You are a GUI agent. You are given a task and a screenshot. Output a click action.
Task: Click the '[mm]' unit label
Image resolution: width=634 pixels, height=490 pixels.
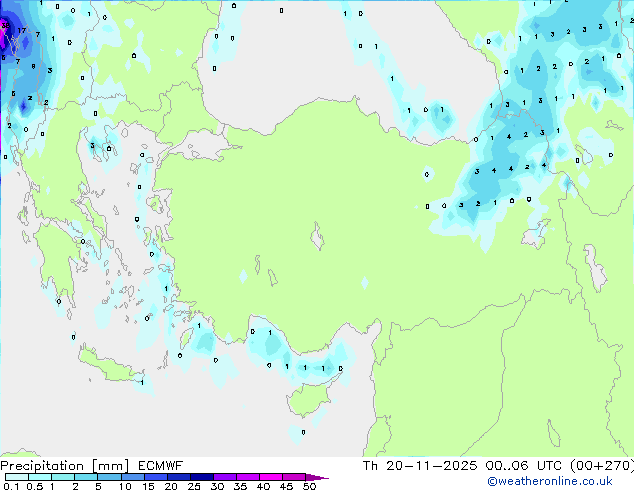click(x=111, y=466)
